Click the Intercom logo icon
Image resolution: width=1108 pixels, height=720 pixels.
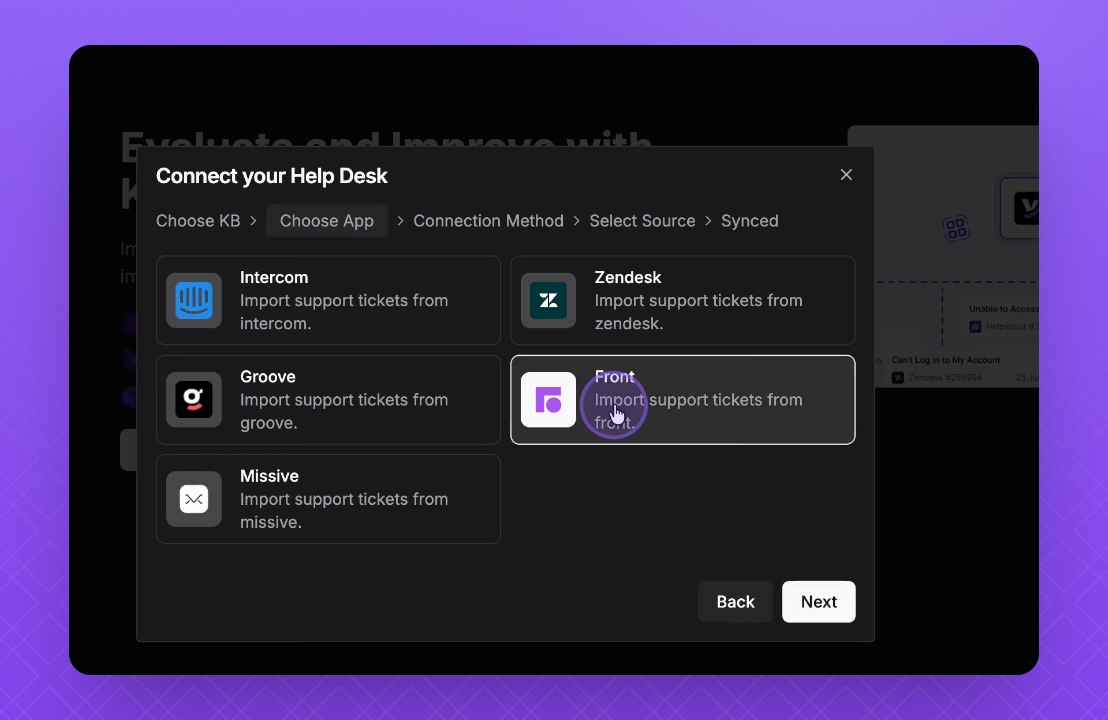click(x=194, y=300)
